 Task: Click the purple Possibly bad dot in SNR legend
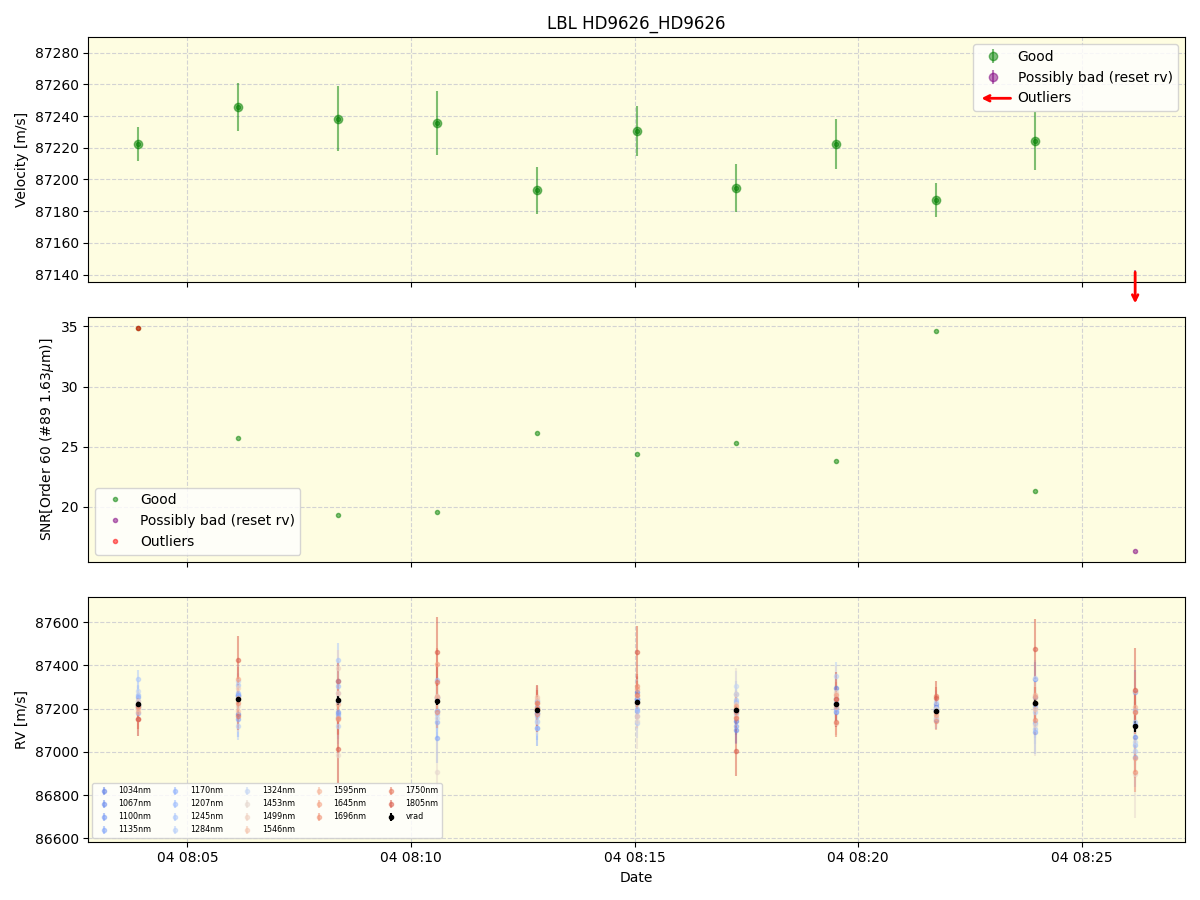point(115,520)
